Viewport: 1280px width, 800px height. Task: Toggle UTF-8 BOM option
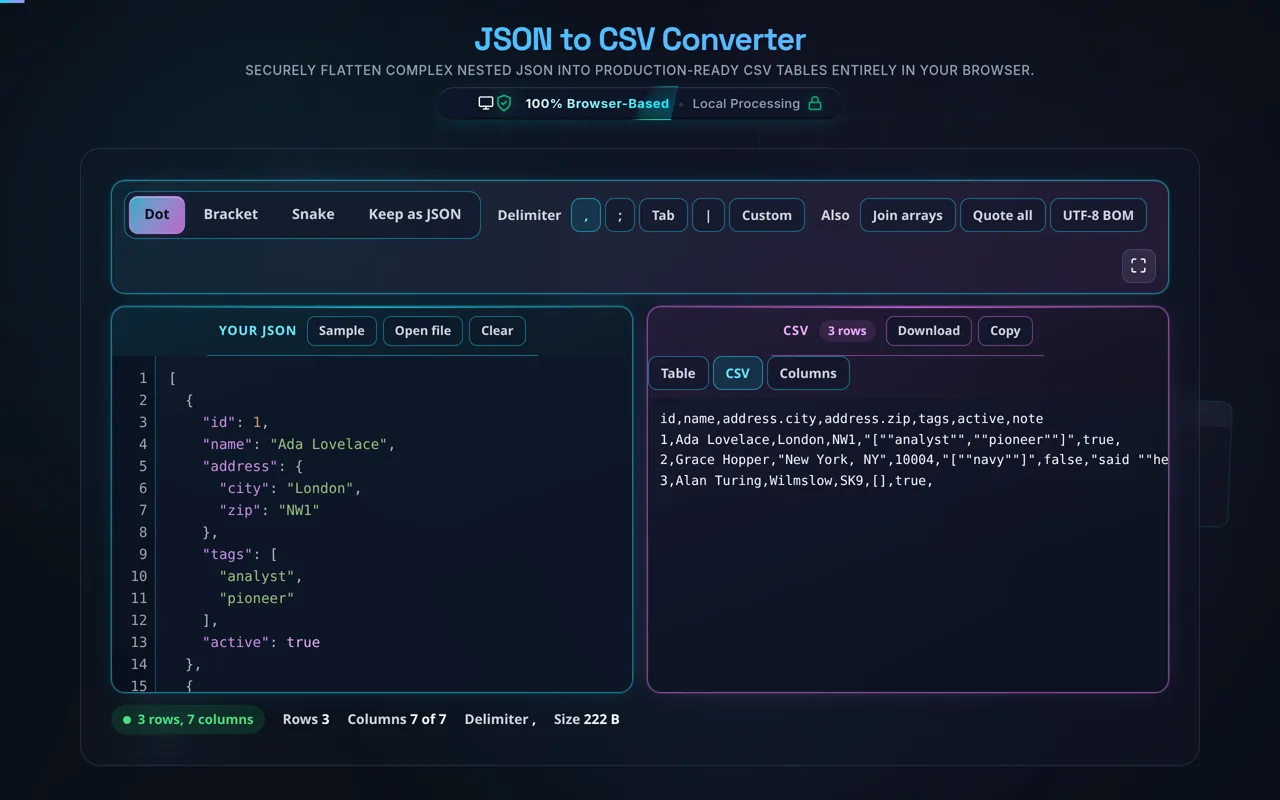tap(1098, 215)
